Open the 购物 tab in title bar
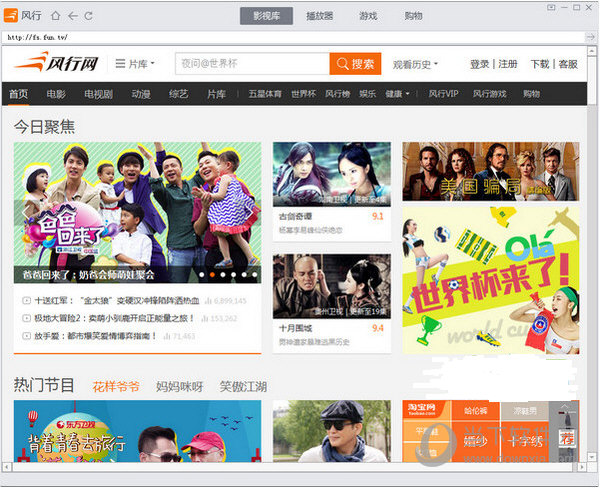 click(x=413, y=16)
